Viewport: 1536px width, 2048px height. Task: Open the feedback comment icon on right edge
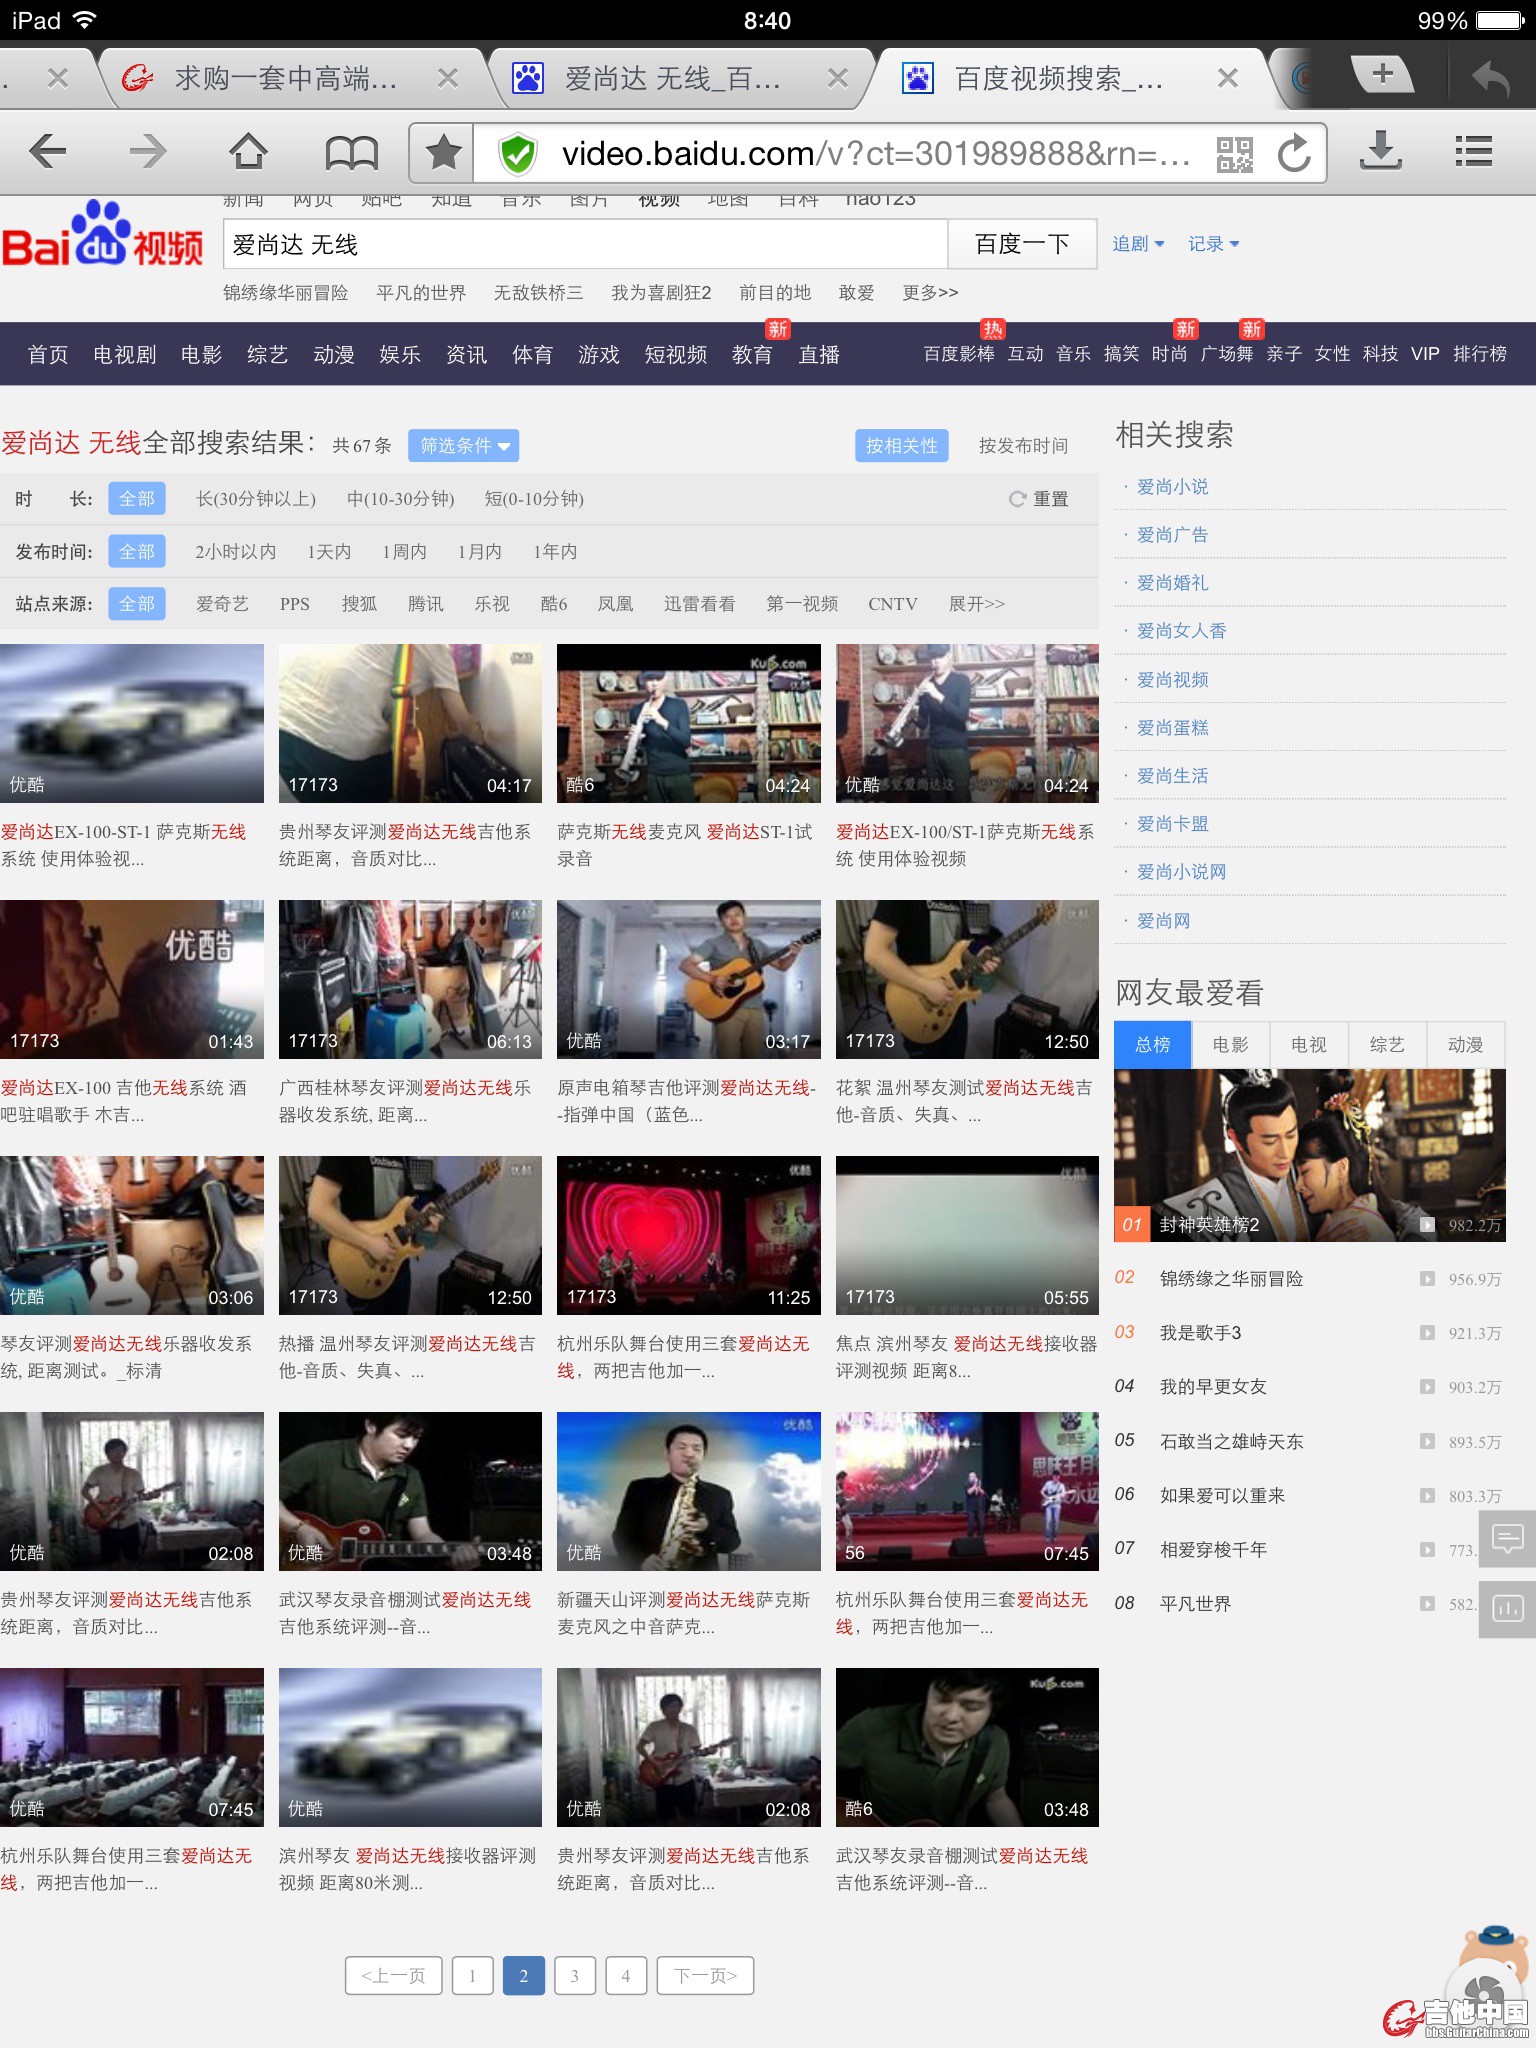pos(1507,1537)
